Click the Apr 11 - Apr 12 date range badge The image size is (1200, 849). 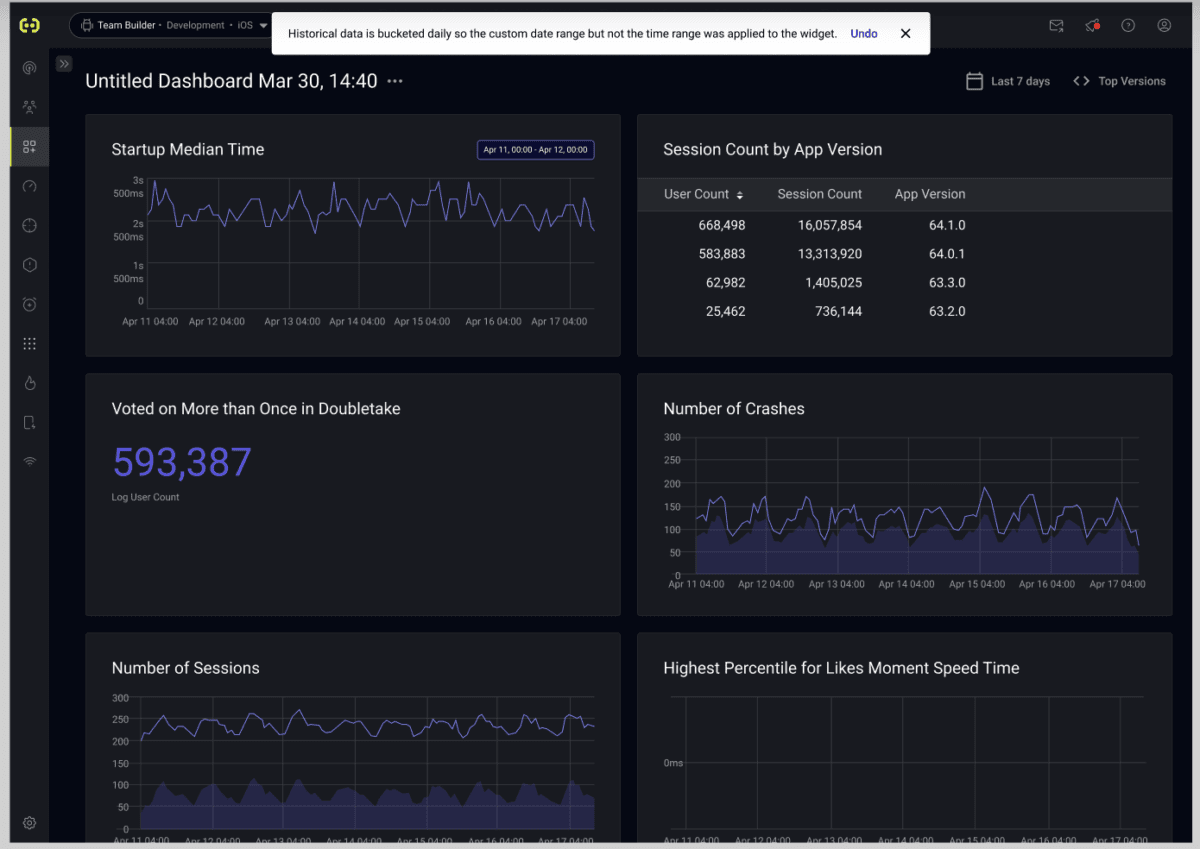coord(536,150)
